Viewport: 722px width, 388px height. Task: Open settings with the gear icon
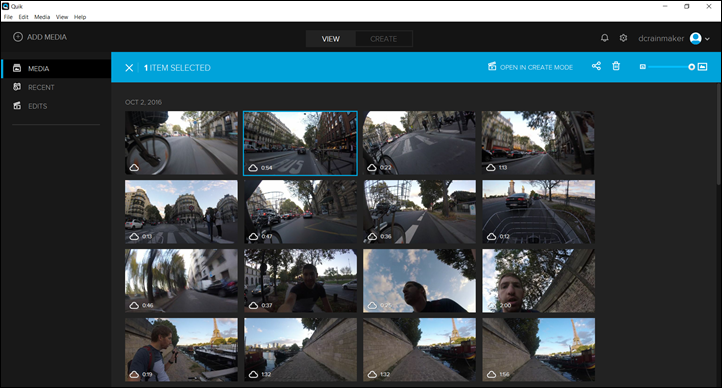[623, 38]
